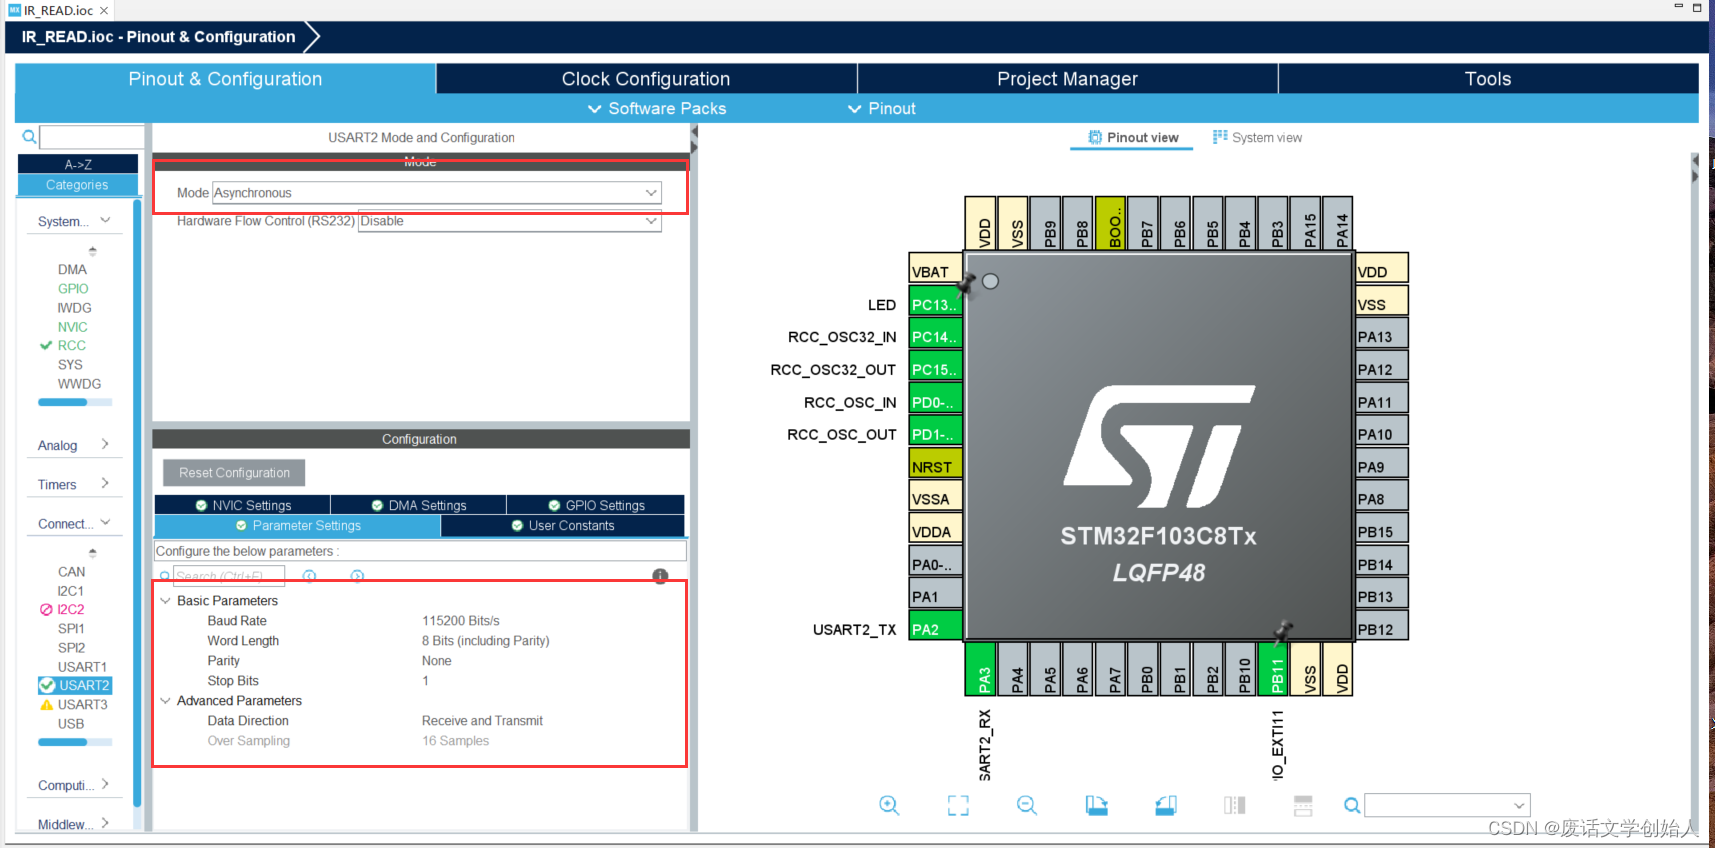Click the parameter search field
The image size is (1715, 848).
point(229,576)
